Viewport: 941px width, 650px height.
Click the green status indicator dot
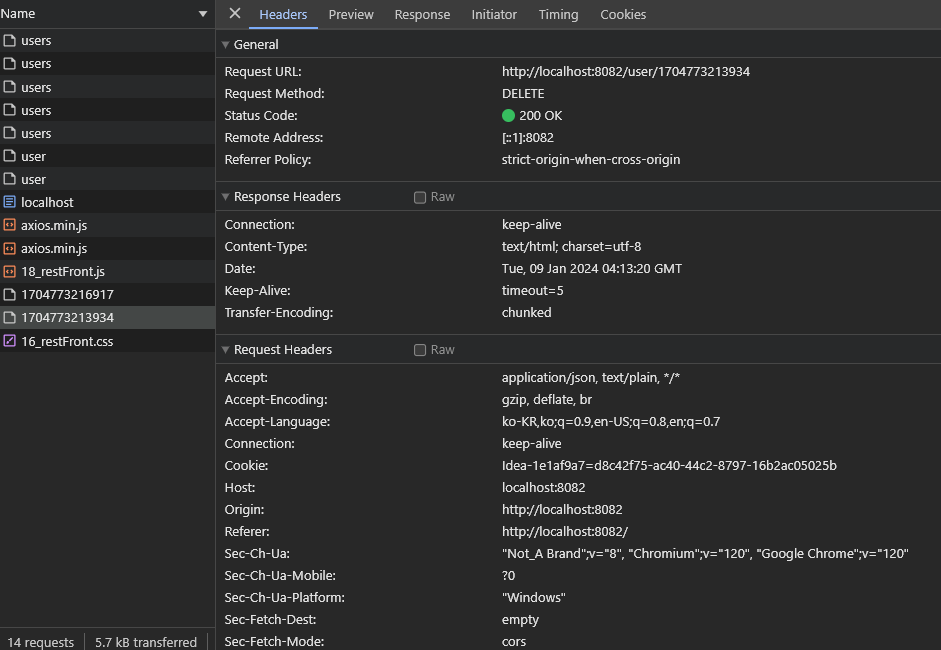pos(508,115)
